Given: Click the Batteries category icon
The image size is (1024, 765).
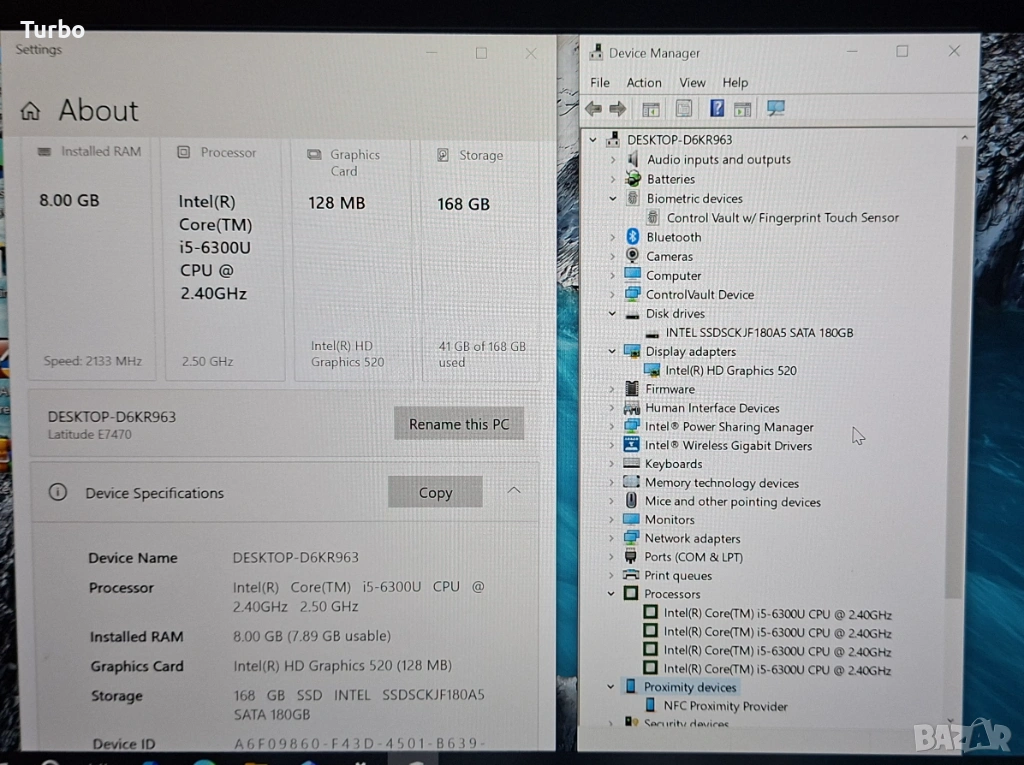Looking at the screenshot, I should tap(632, 179).
